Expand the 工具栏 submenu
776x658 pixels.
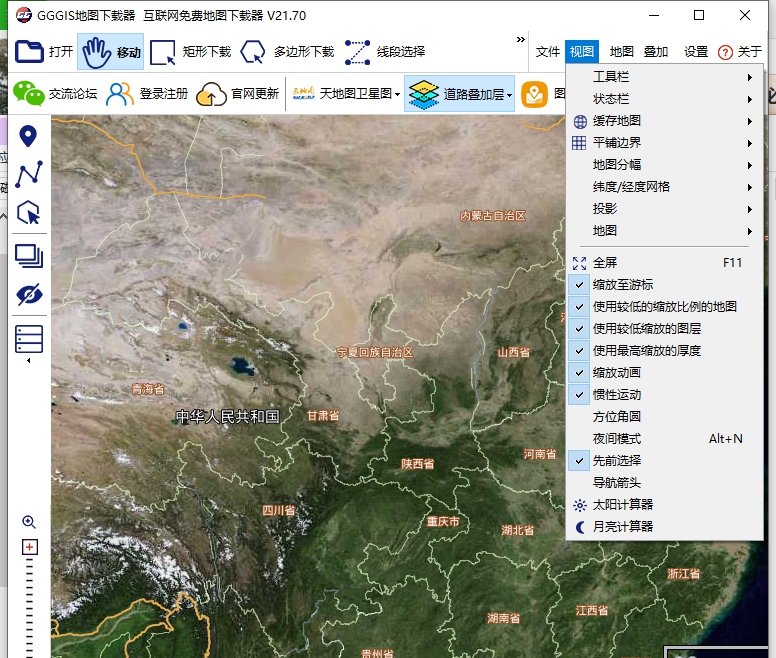point(665,77)
